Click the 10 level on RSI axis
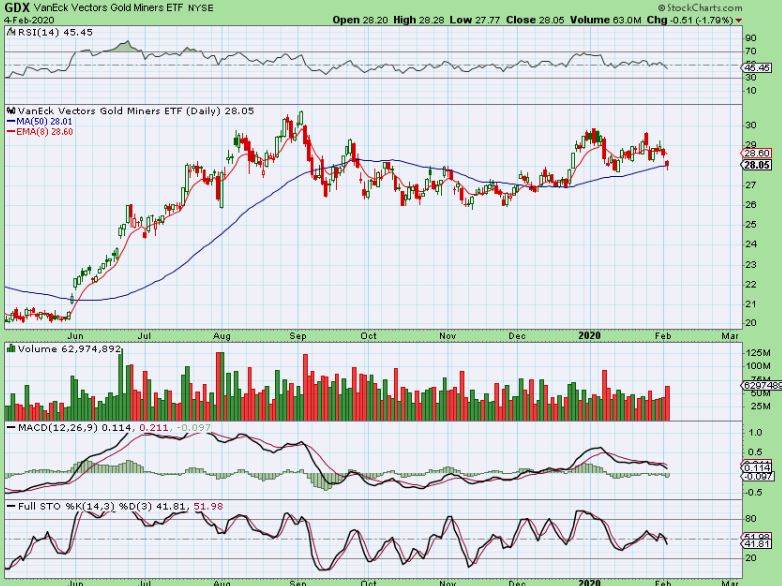Viewport: 782px width, 586px height. click(751, 91)
